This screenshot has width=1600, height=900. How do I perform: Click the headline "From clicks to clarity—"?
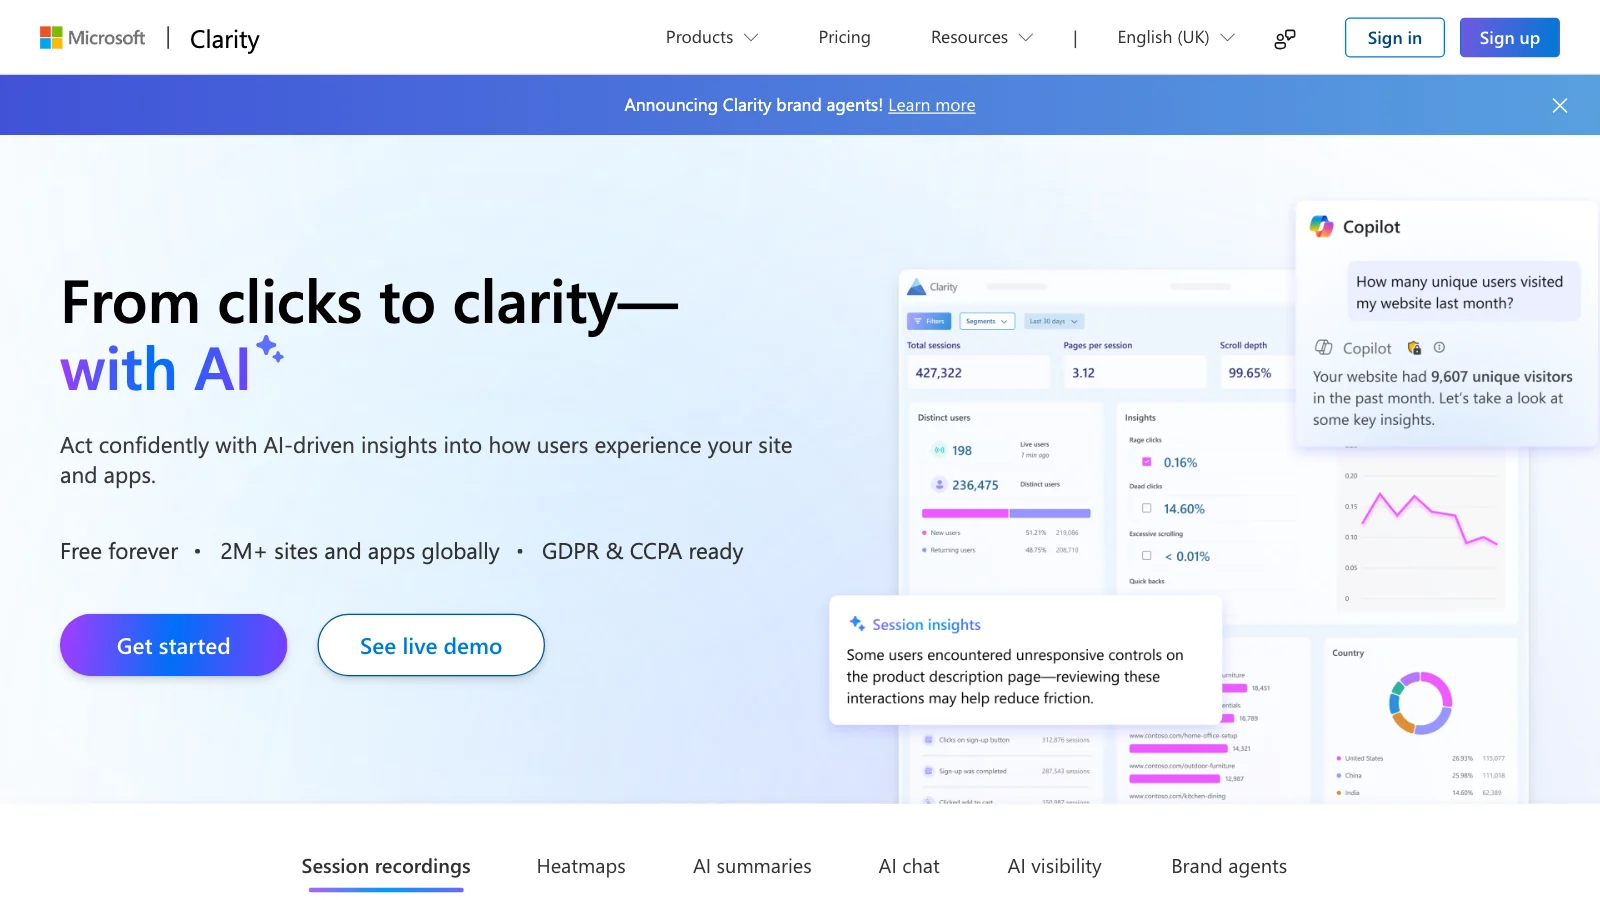(370, 303)
